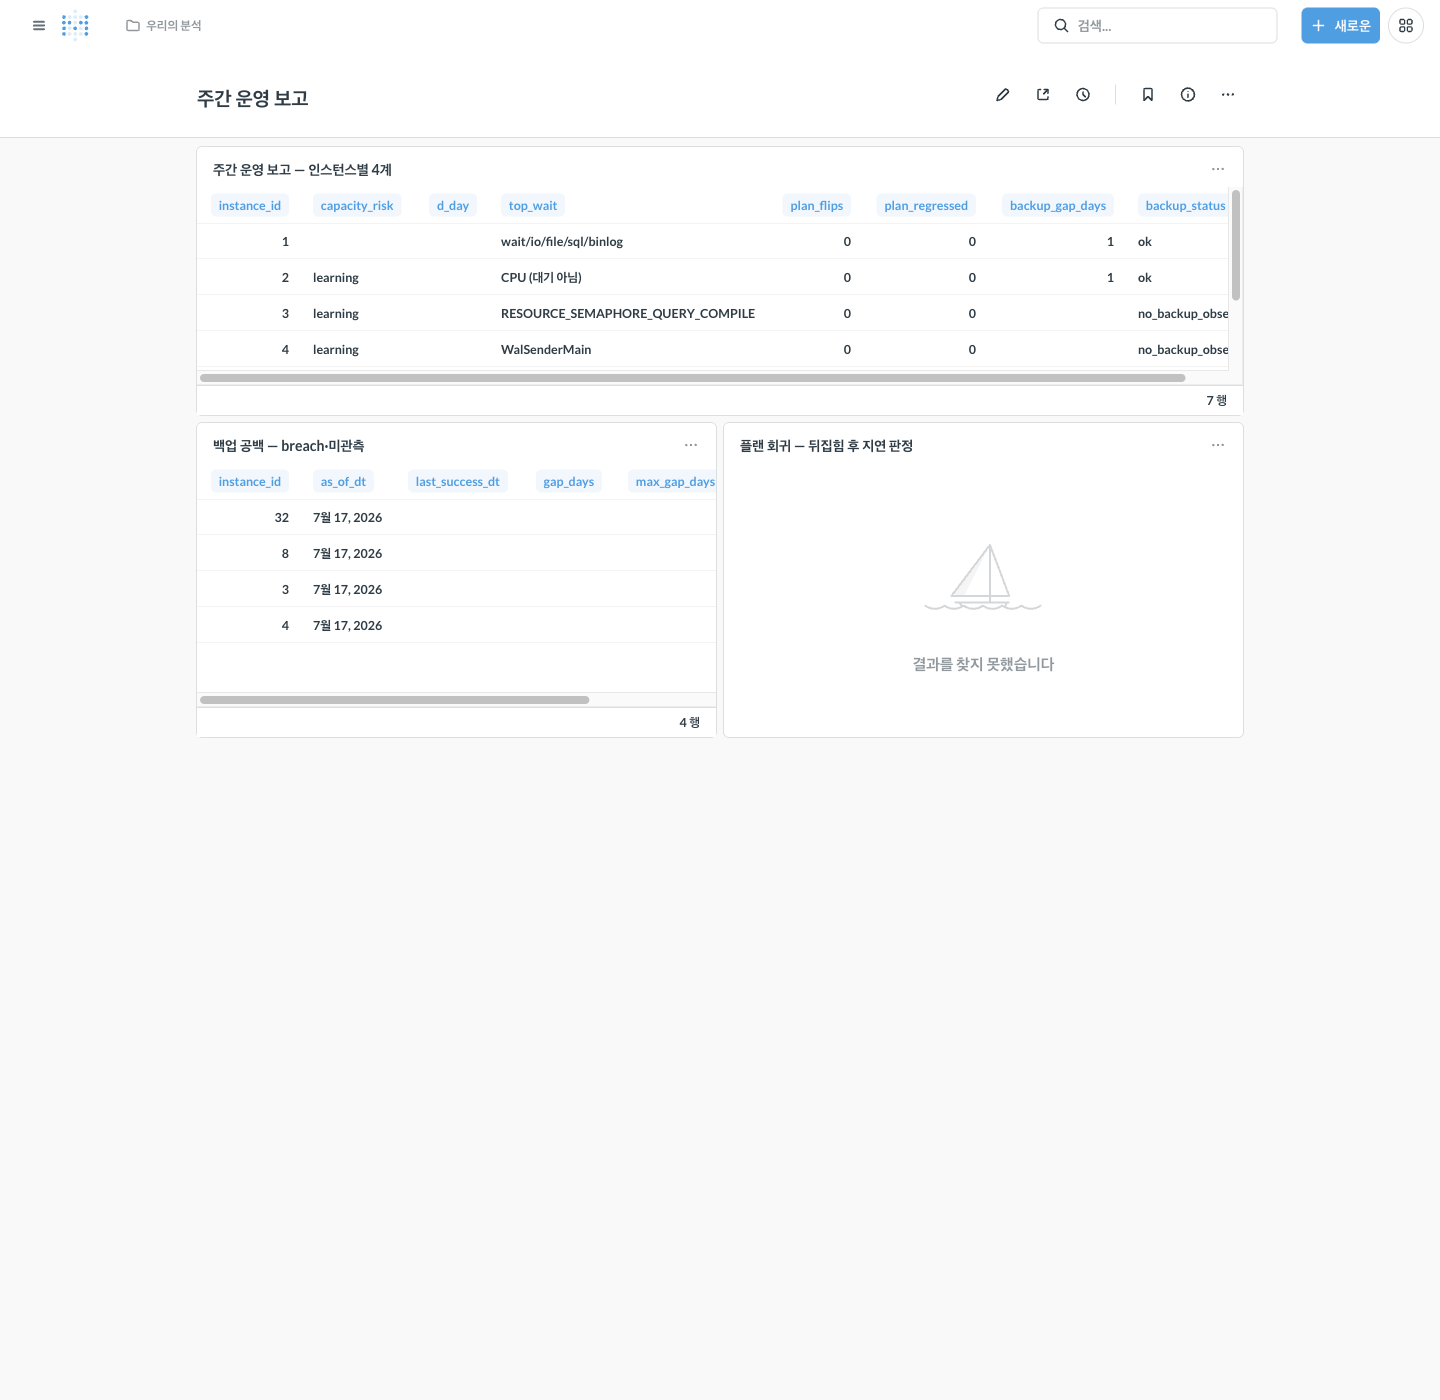
Task: Bookmark this dashboard
Action: point(1148,95)
